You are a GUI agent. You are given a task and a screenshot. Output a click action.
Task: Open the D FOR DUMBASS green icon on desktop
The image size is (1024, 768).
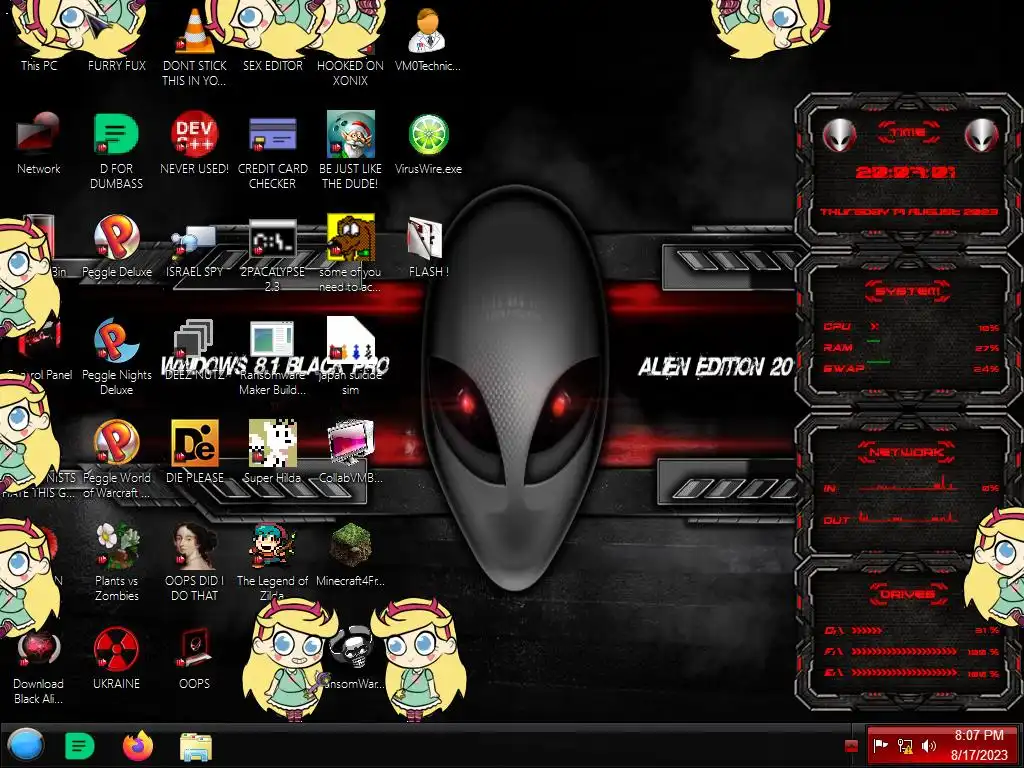116,135
